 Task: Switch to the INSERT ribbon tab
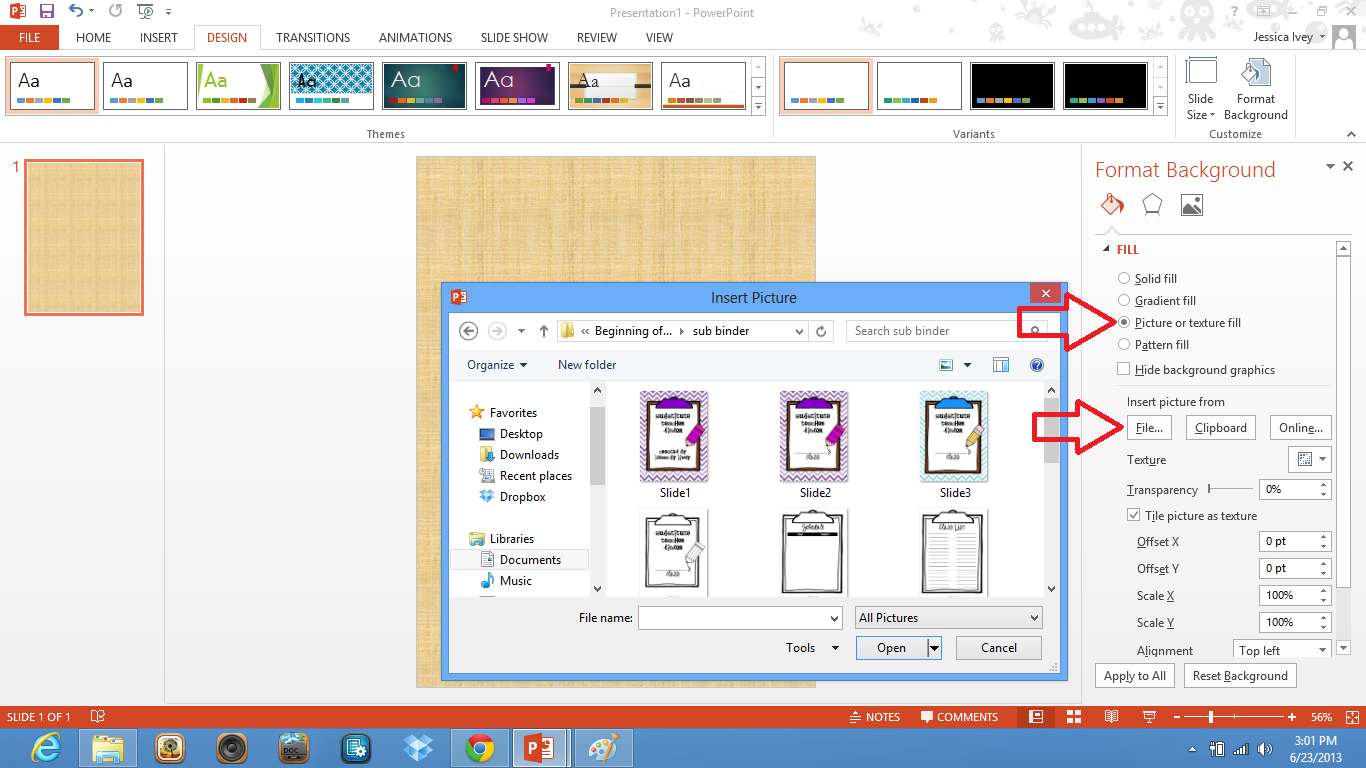[159, 38]
